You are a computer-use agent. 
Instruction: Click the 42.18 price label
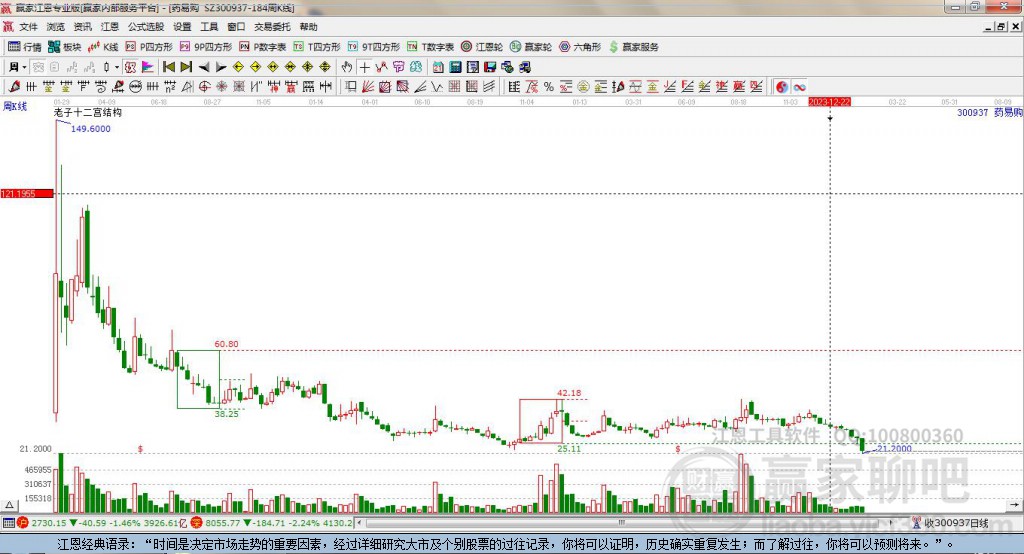569,393
